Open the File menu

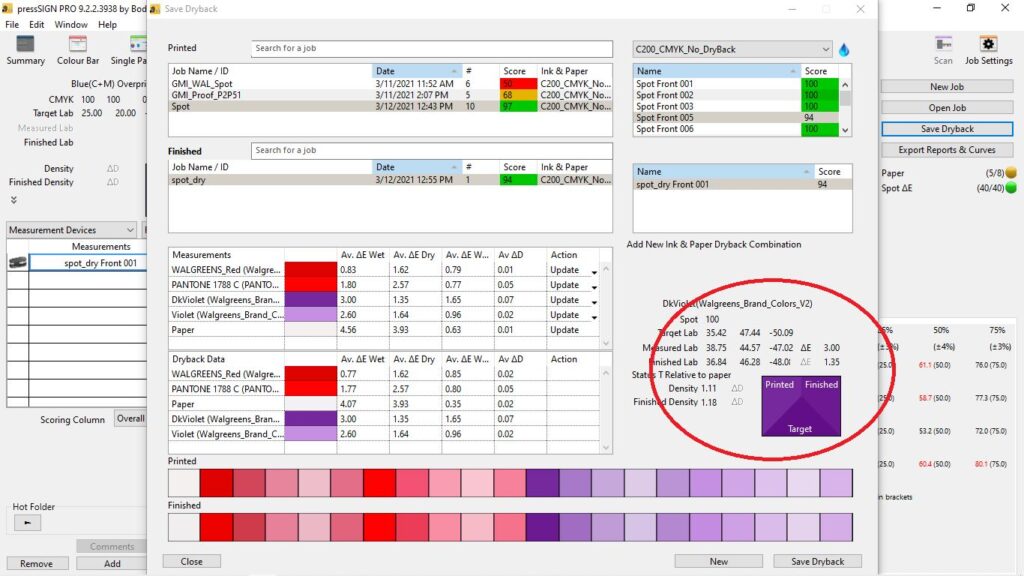[12, 24]
